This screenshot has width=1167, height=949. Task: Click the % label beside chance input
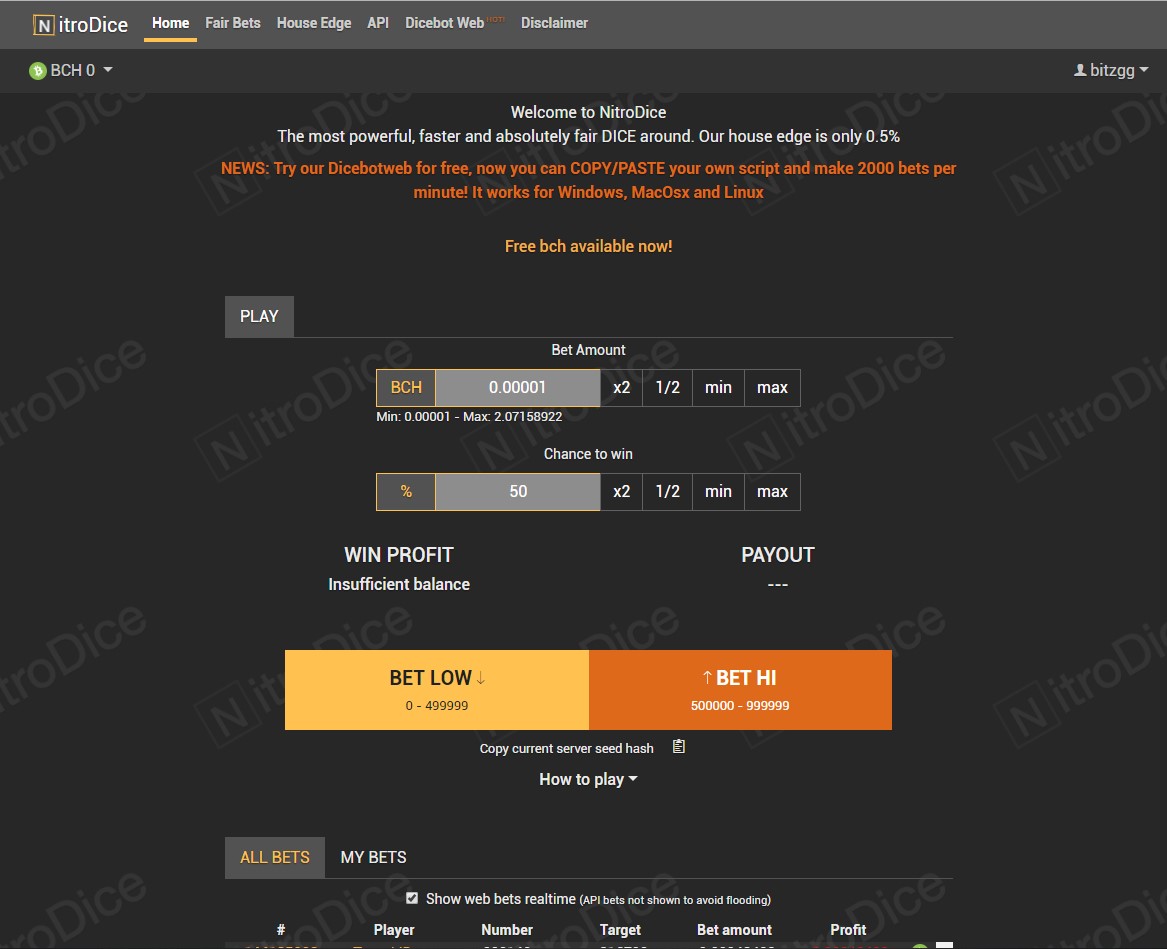tap(406, 492)
